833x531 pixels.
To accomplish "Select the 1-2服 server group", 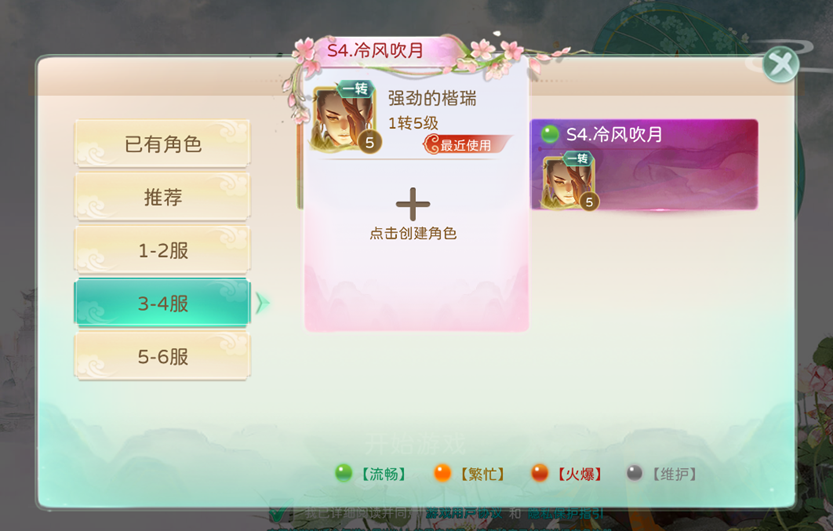I will 162,250.
